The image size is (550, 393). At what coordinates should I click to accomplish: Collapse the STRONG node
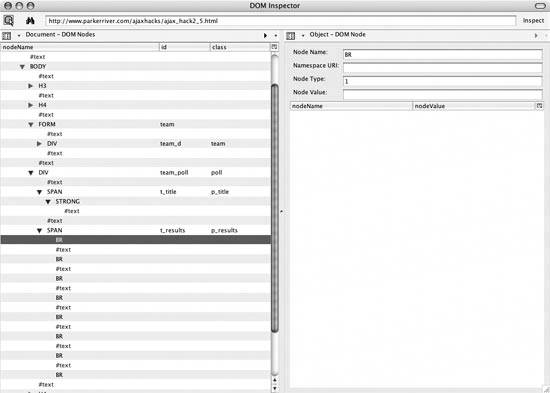[48, 201]
